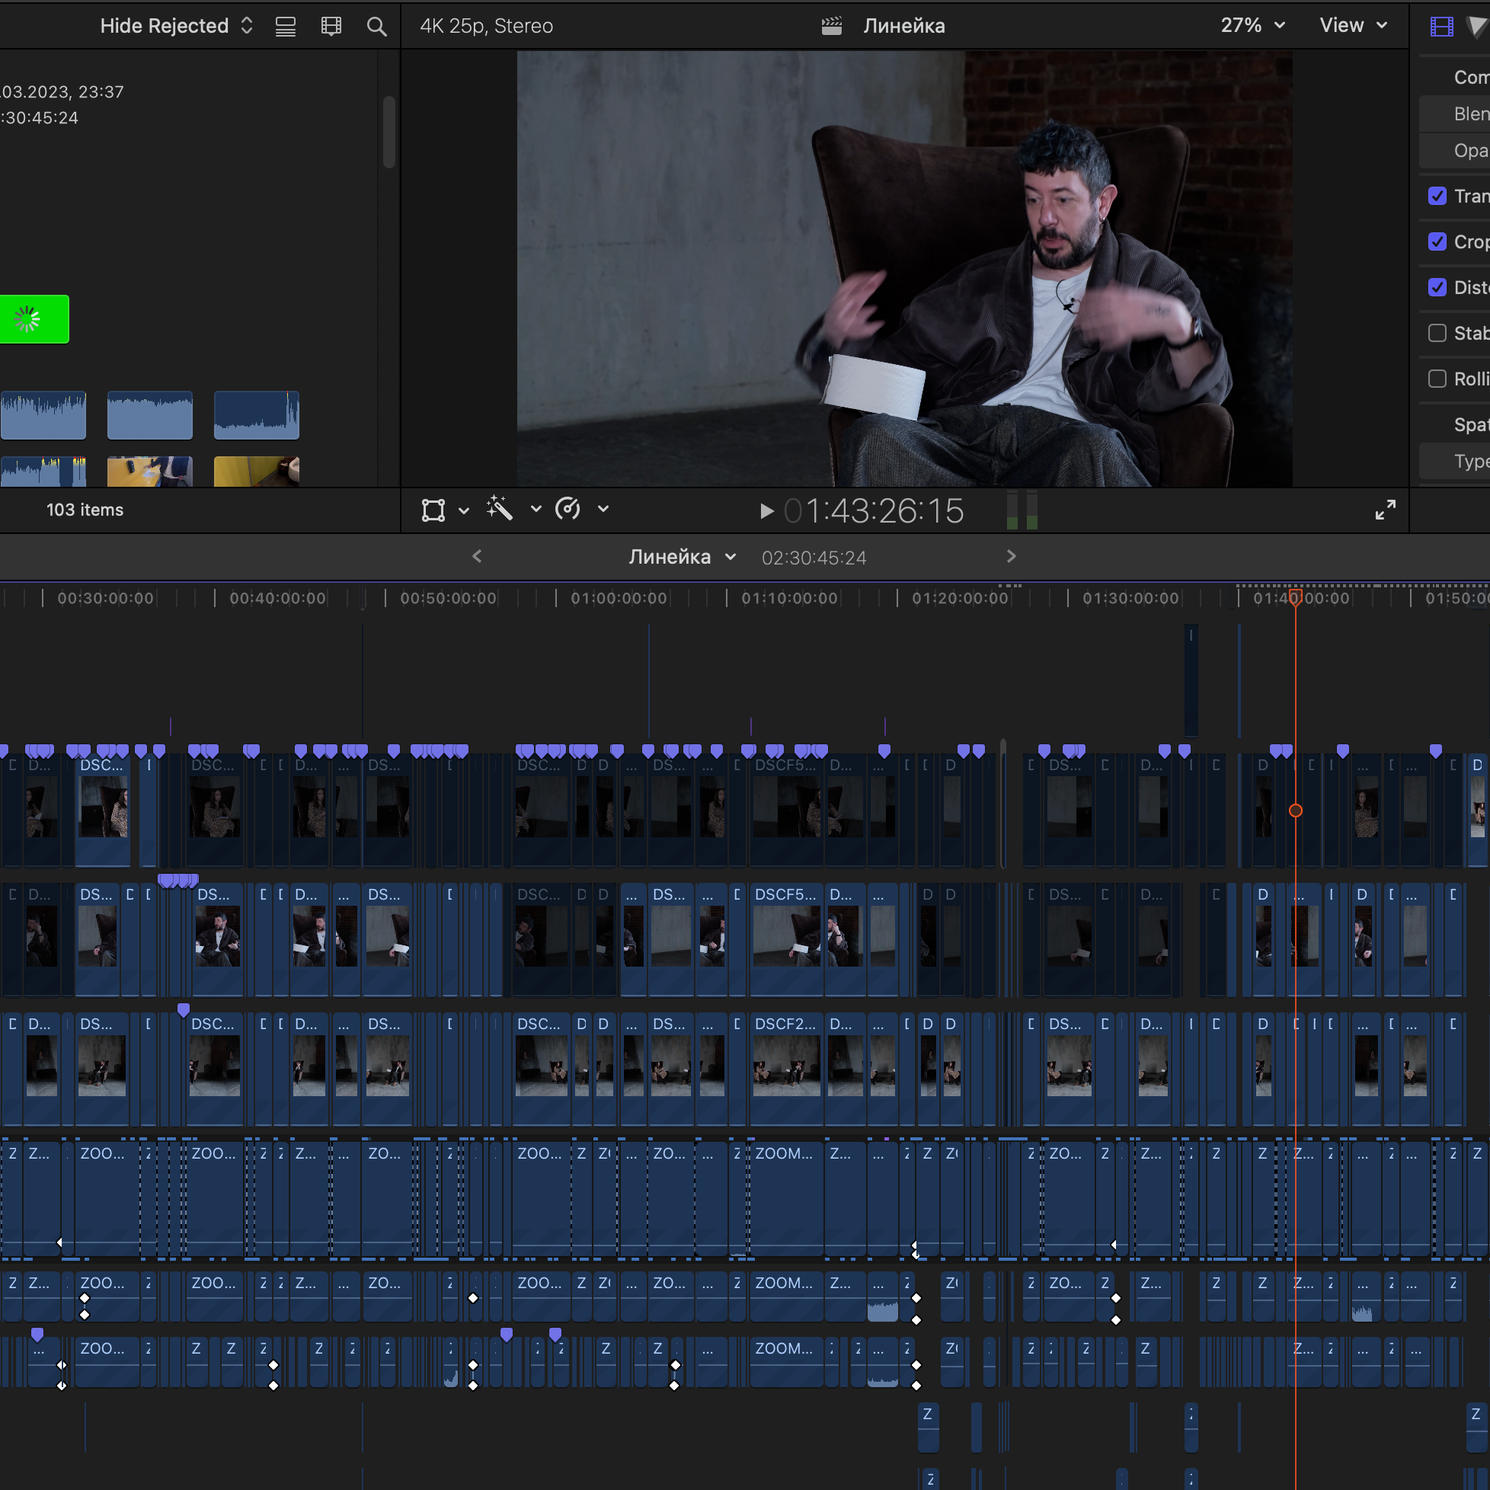The image size is (1490, 1490).
Task: Uncheck the Crop checkbox
Action: click(x=1437, y=241)
